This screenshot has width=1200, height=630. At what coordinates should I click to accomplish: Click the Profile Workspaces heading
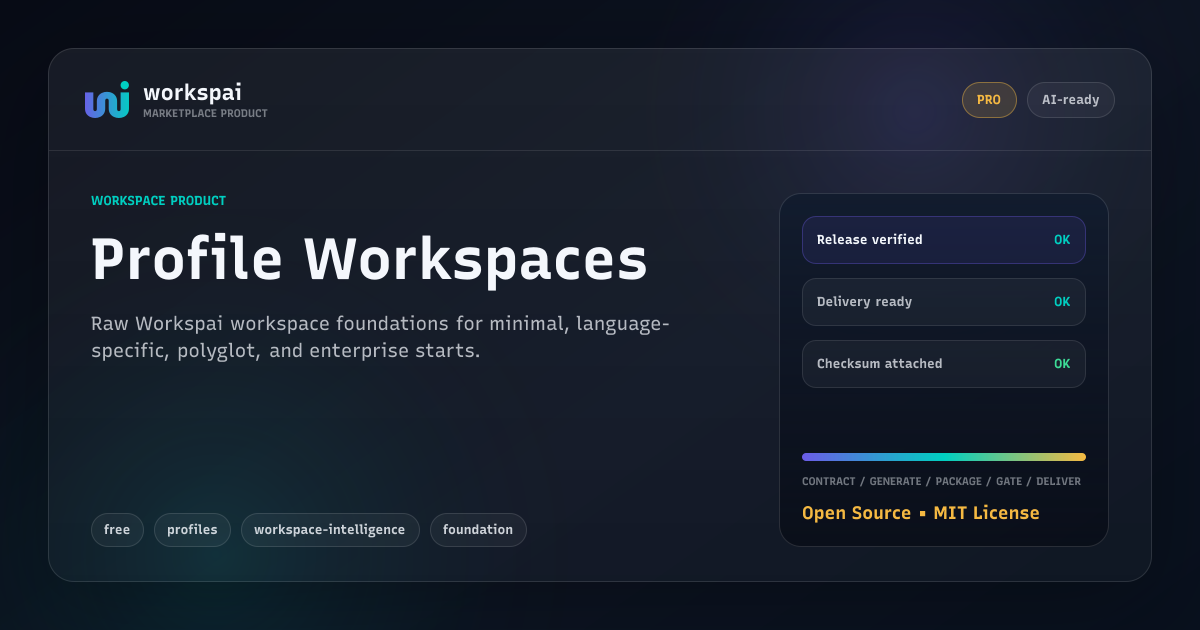pyautogui.click(x=369, y=260)
